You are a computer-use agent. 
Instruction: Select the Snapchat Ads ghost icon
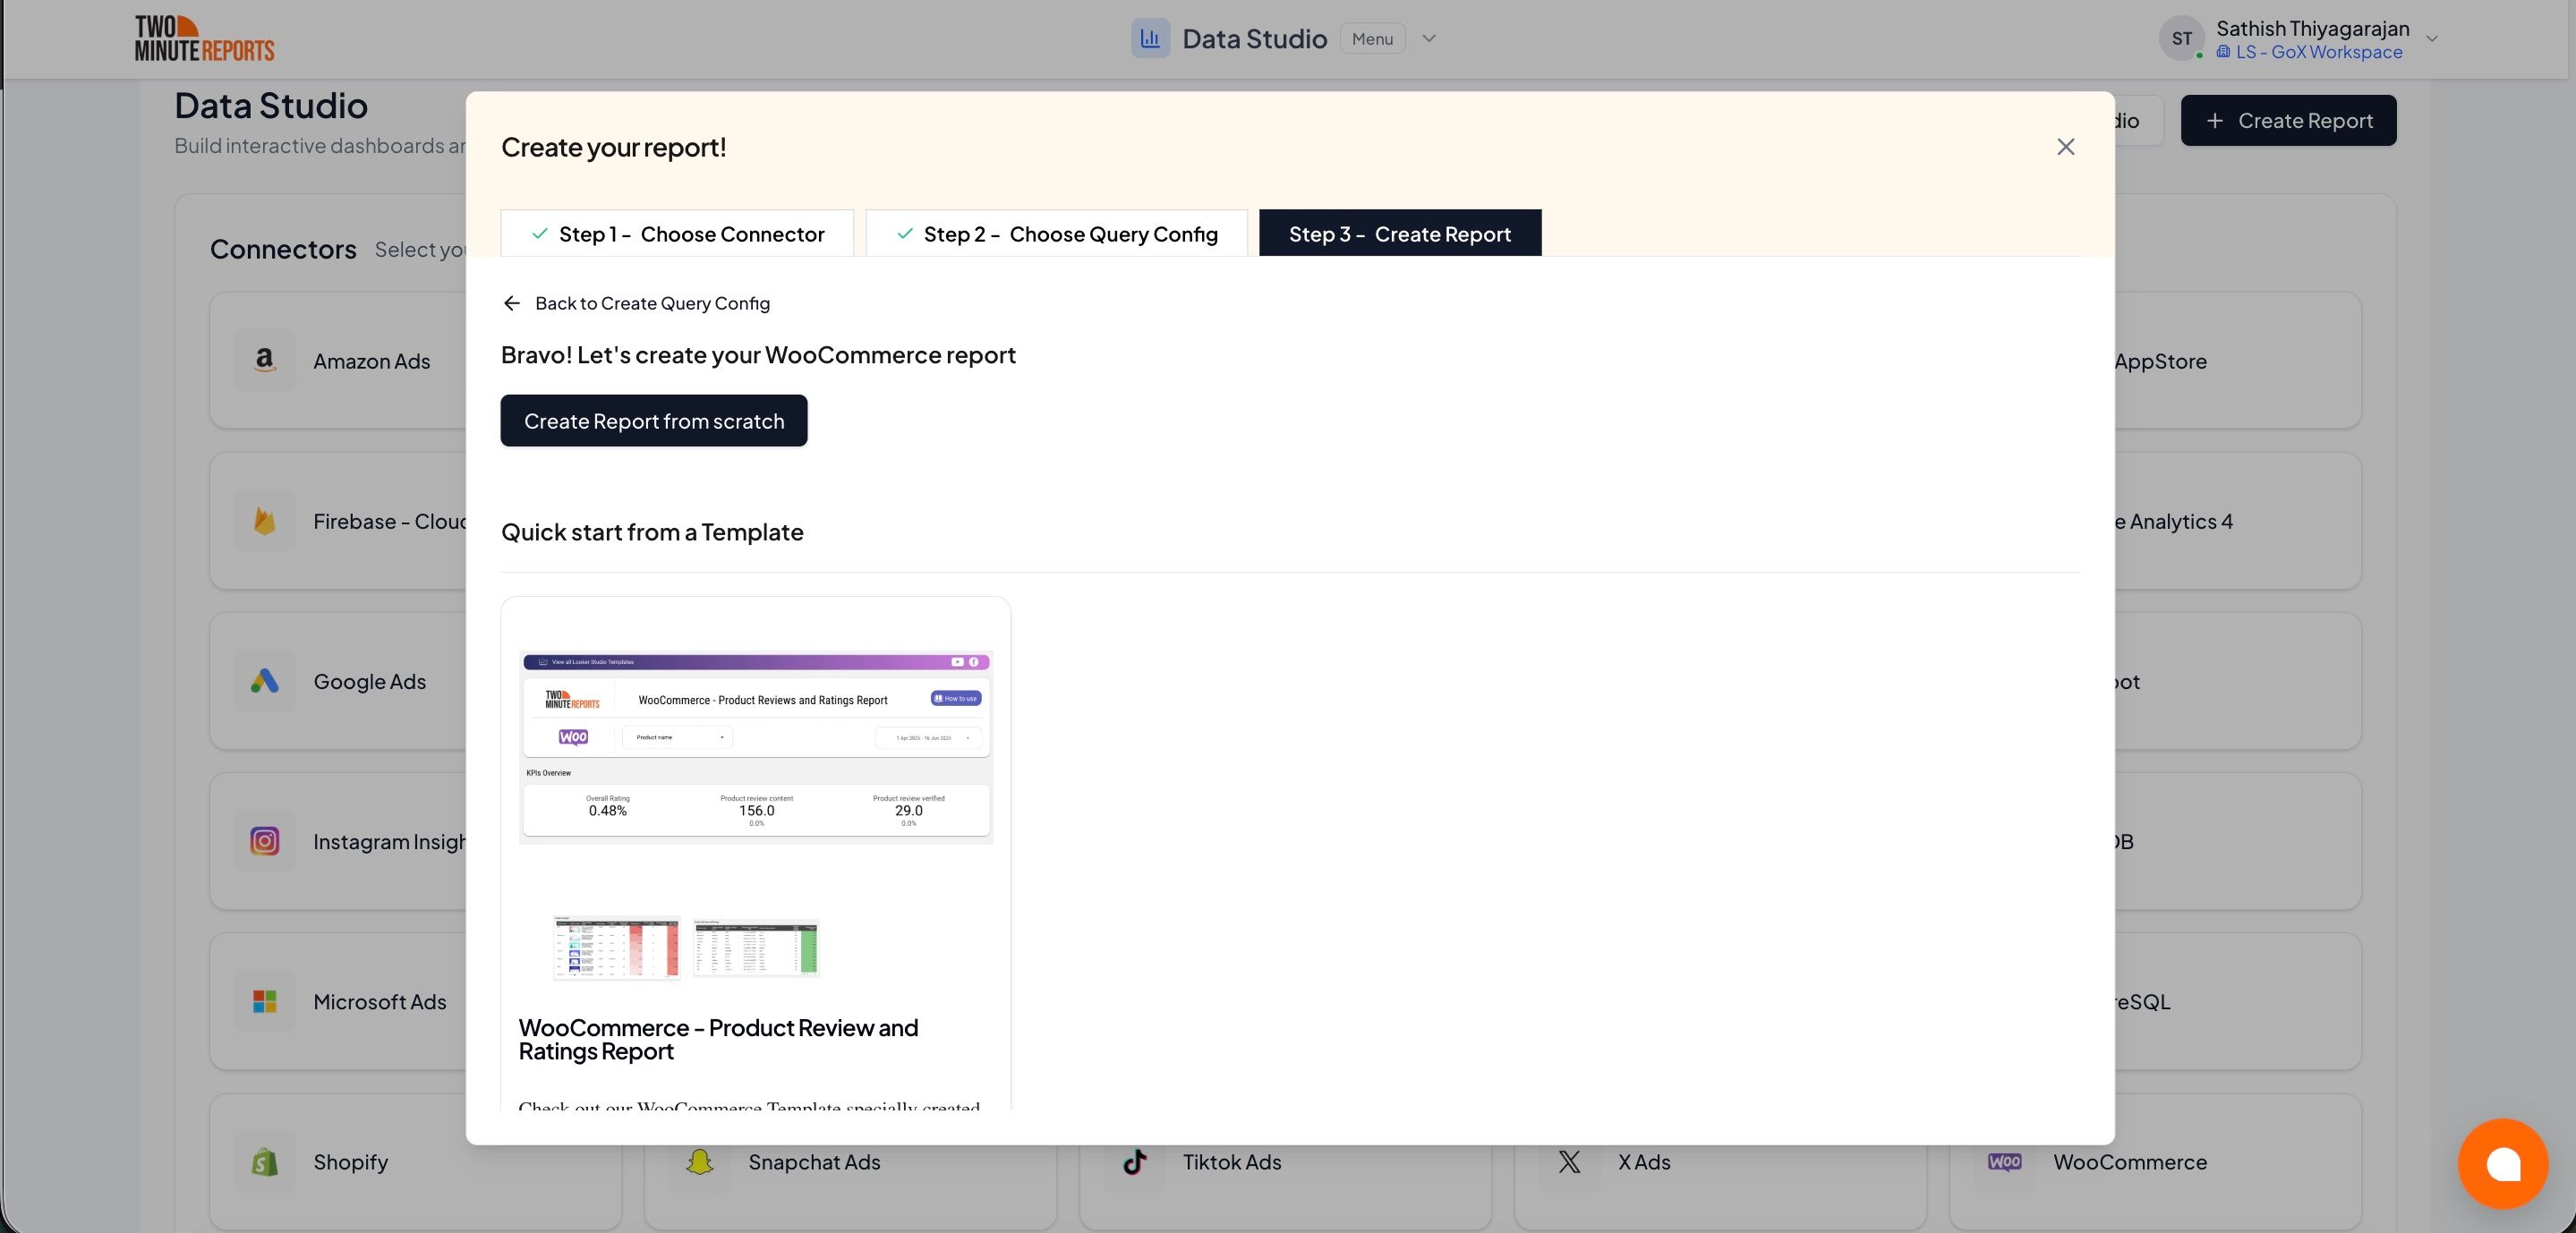(699, 1162)
